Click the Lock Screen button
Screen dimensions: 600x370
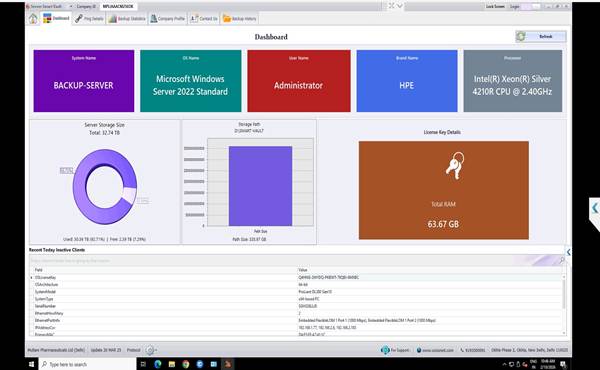[495, 7]
